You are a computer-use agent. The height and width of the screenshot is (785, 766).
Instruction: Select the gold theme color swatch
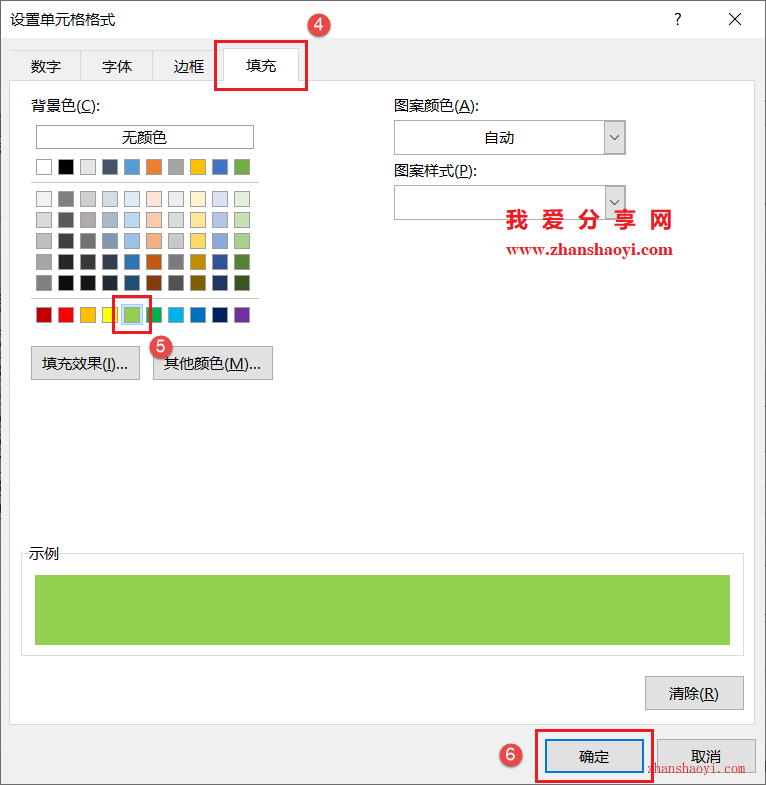[x=198, y=167]
